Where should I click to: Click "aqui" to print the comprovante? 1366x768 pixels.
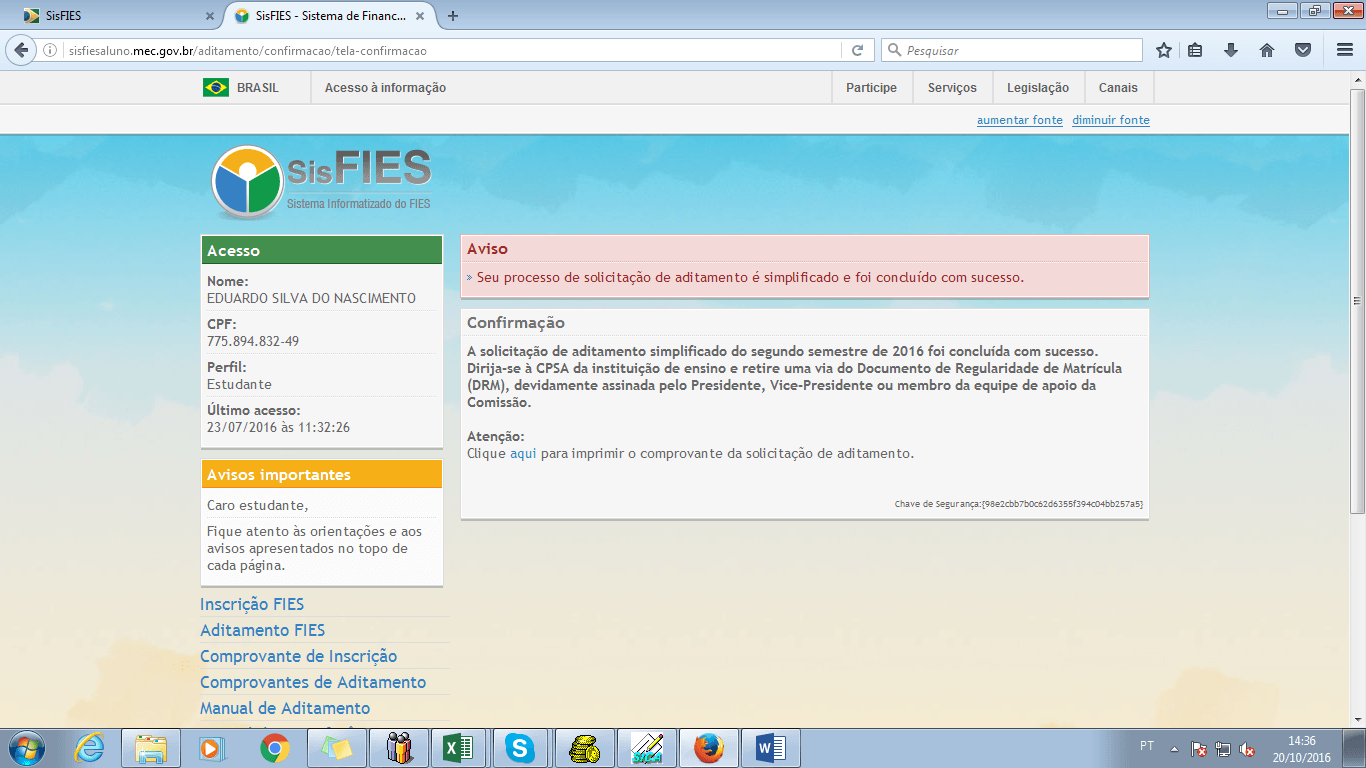point(521,453)
